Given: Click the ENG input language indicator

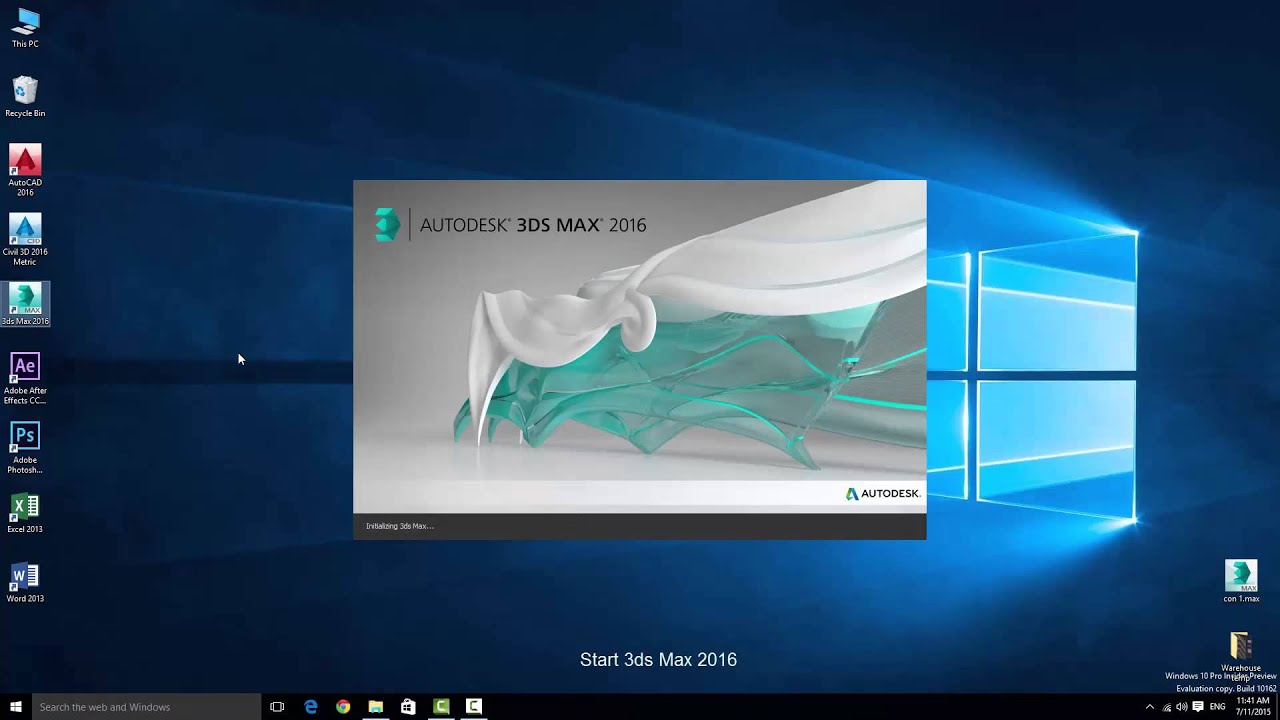Looking at the screenshot, I should [x=1217, y=707].
